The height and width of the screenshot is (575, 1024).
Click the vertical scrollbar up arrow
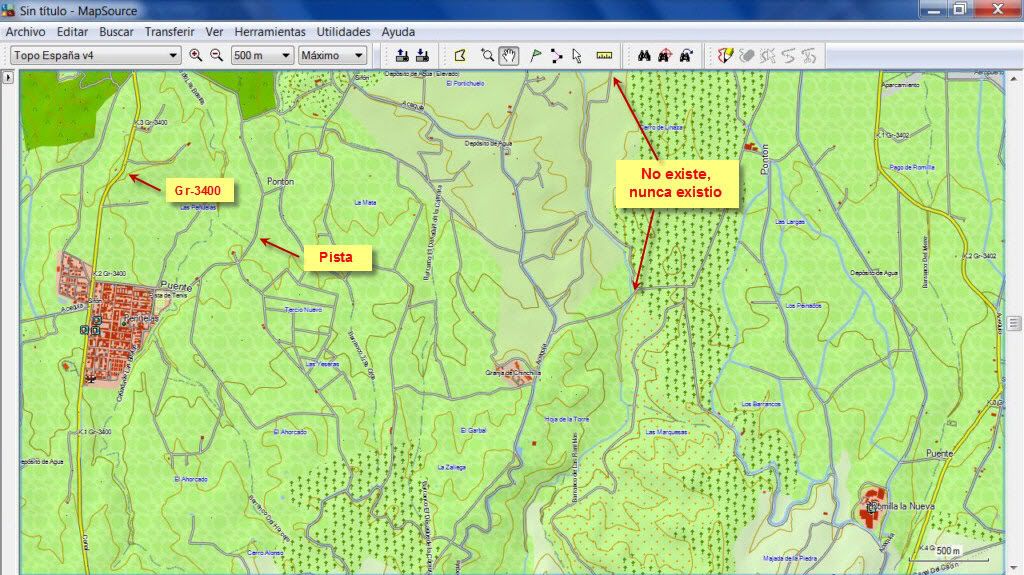coord(1014,78)
